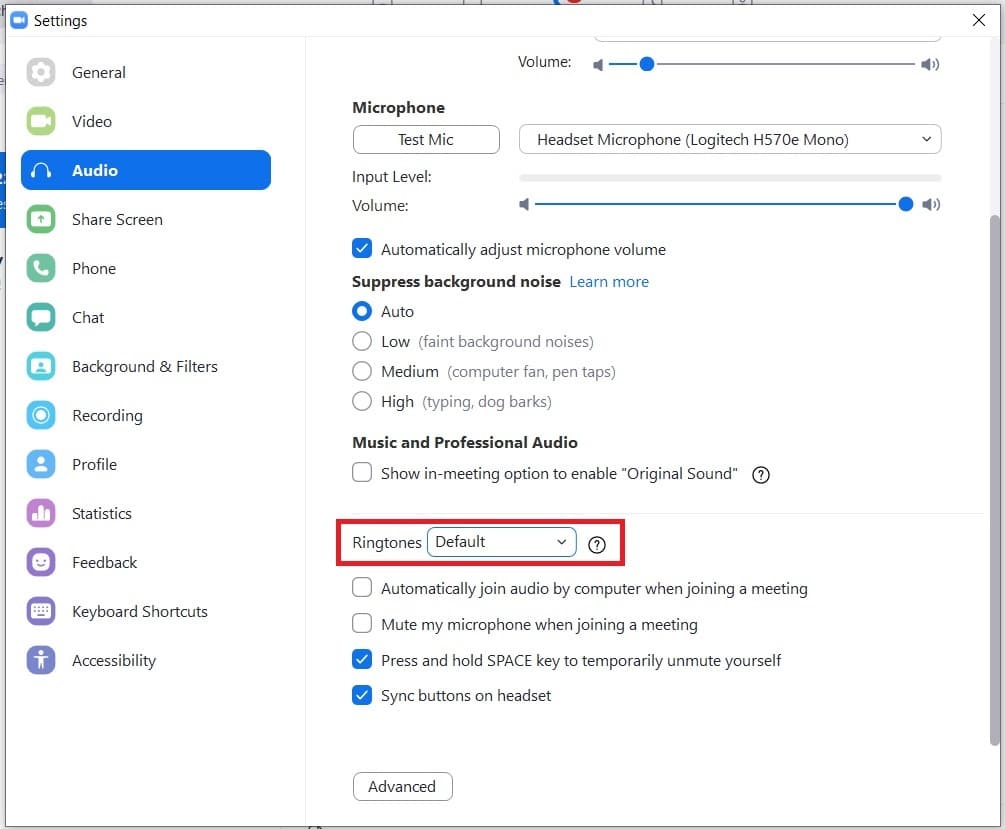1005x829 pixels.
Task: Click the Audio headphone icon
Action: click(41, 170)
